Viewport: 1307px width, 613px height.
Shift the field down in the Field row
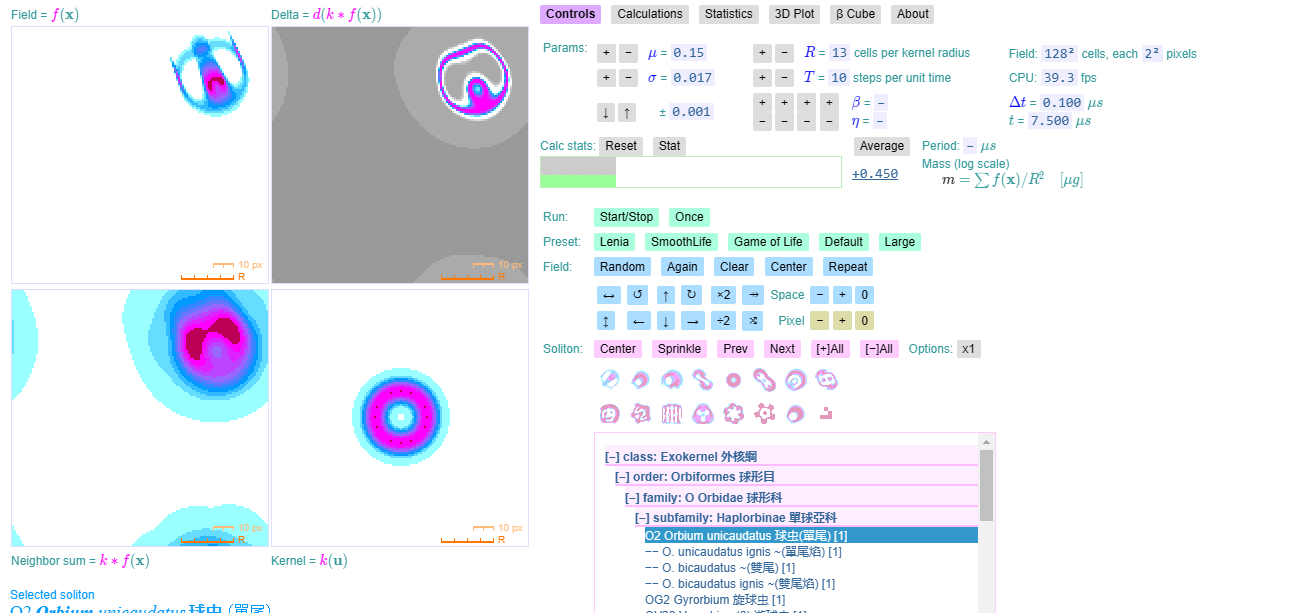pyautogui.click(x=666, y=321)
